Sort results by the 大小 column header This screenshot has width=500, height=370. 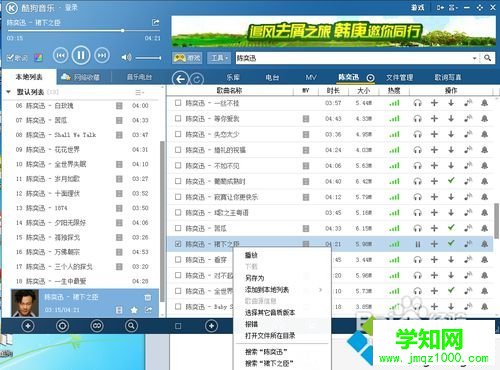363,90
